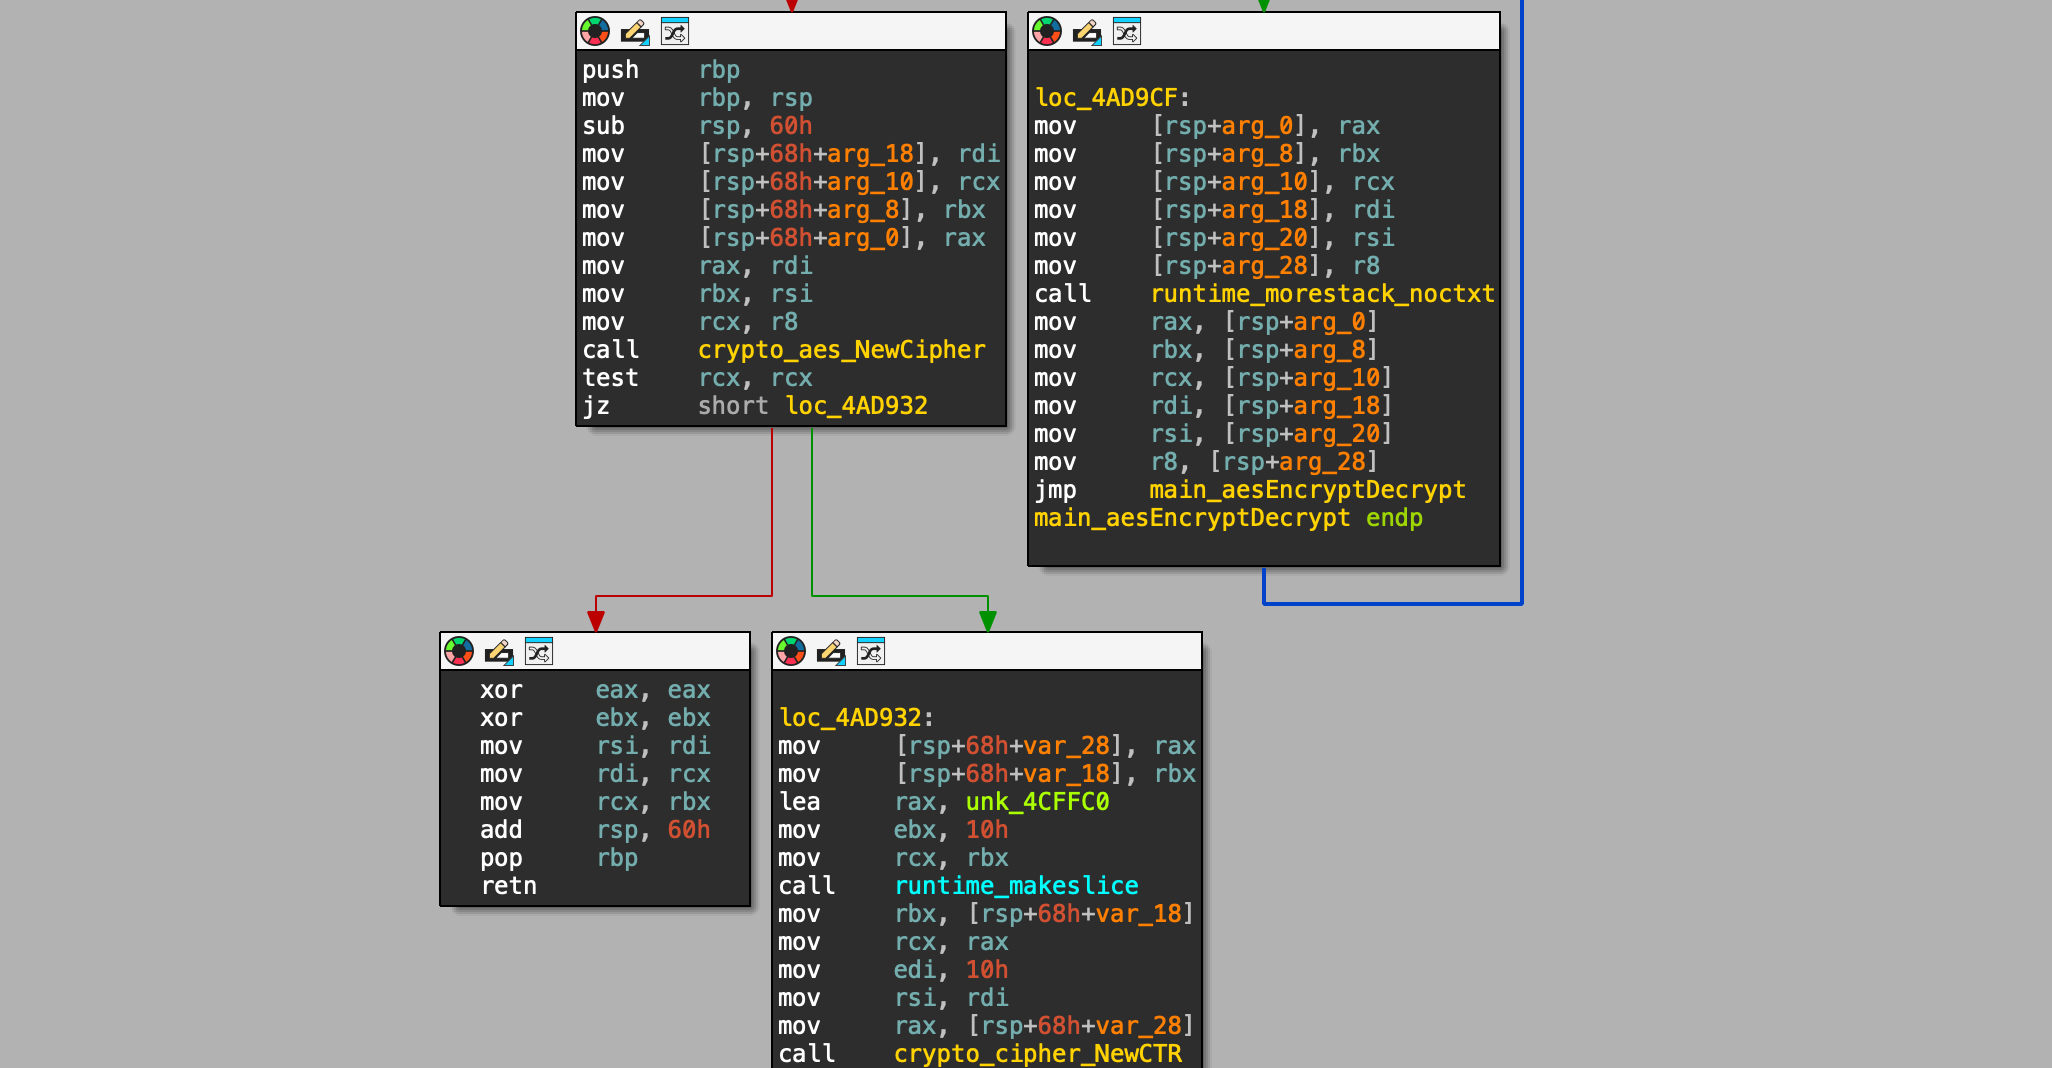
Task: Click the group-nodes icon on the crypto_aes_NewCipher block
Action: click(x=675, y=32)
